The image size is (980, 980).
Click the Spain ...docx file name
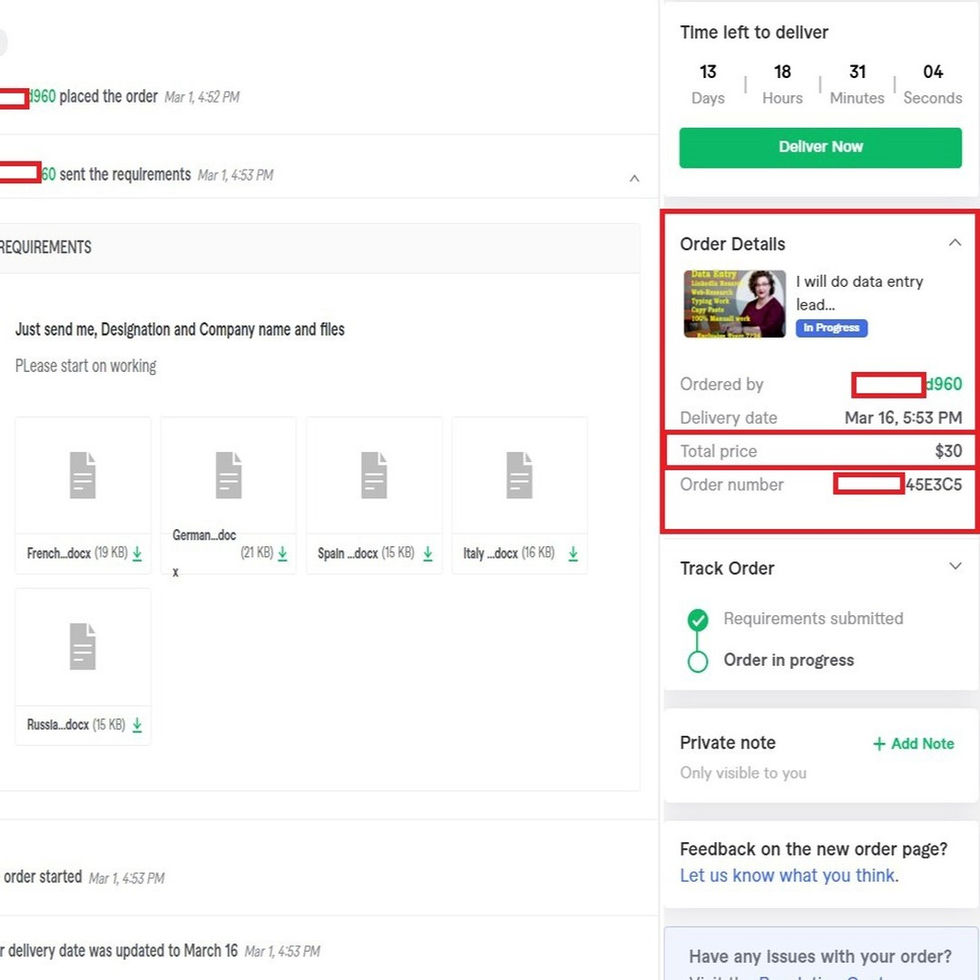click(x=348, y=553)
